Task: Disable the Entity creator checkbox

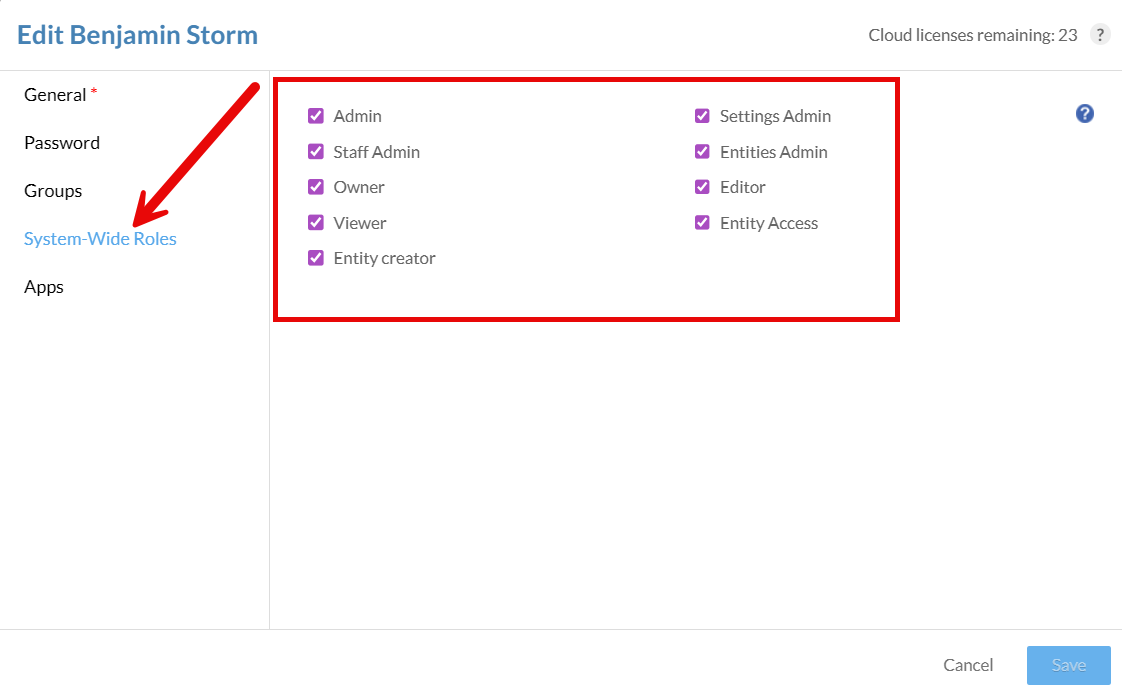Action: click(x=316, y=258)
